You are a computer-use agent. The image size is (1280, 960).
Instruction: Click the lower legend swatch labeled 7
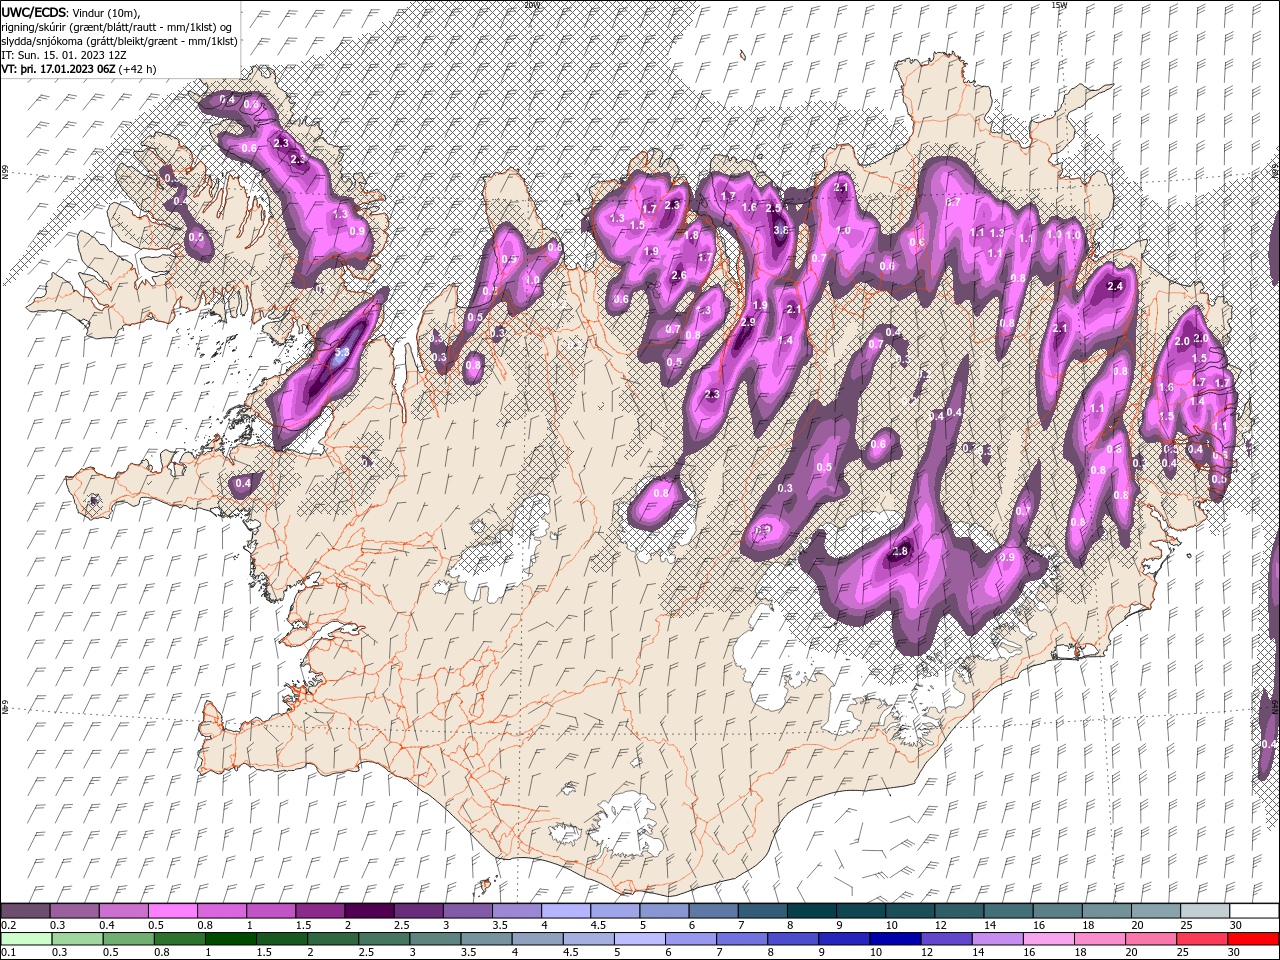pos(740,938)
